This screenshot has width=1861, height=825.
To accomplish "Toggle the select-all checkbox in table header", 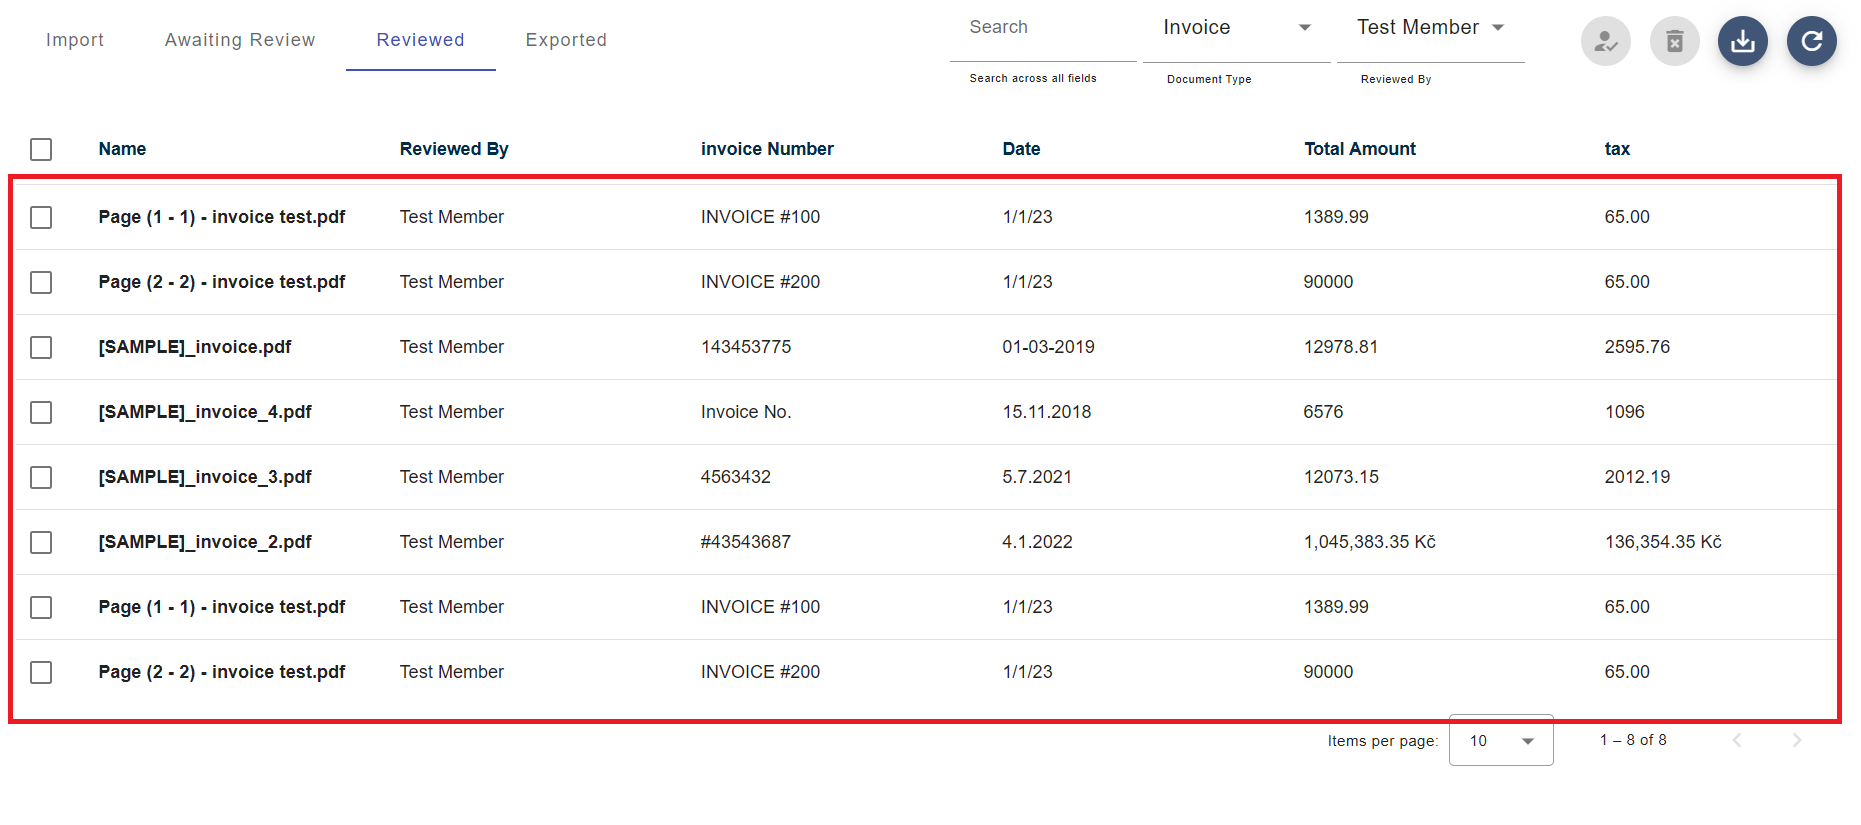I will 41,149.
